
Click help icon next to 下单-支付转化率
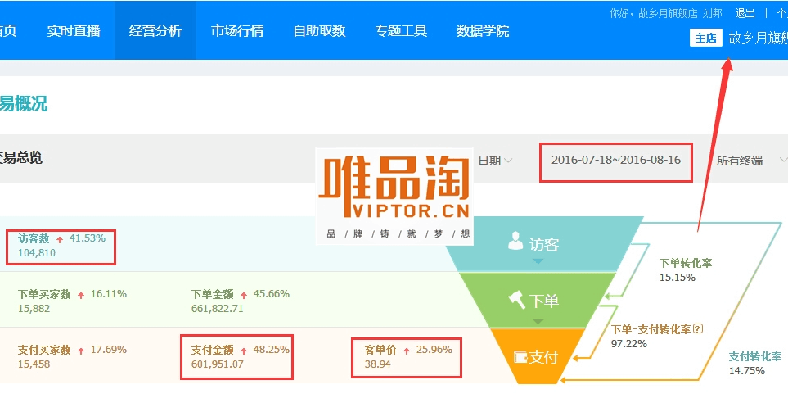pyautogui.click(x=698, y=329)
